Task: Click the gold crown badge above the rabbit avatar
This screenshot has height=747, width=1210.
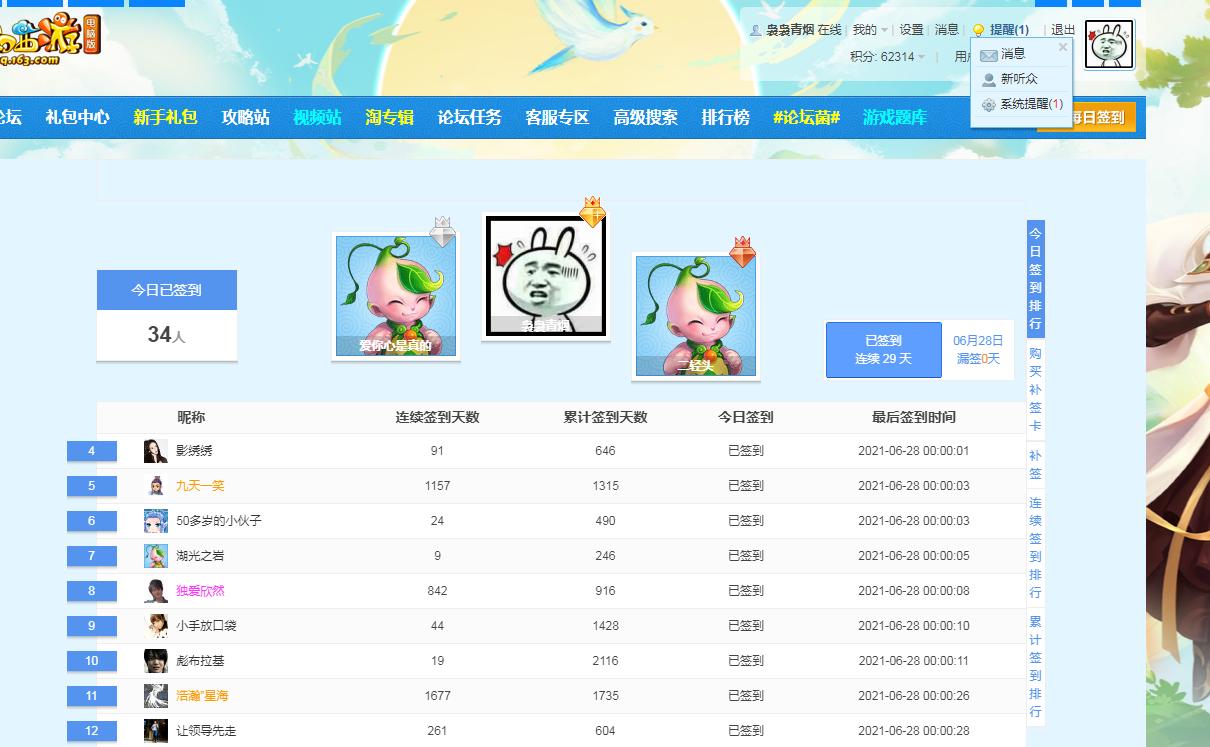Action: 592,212
